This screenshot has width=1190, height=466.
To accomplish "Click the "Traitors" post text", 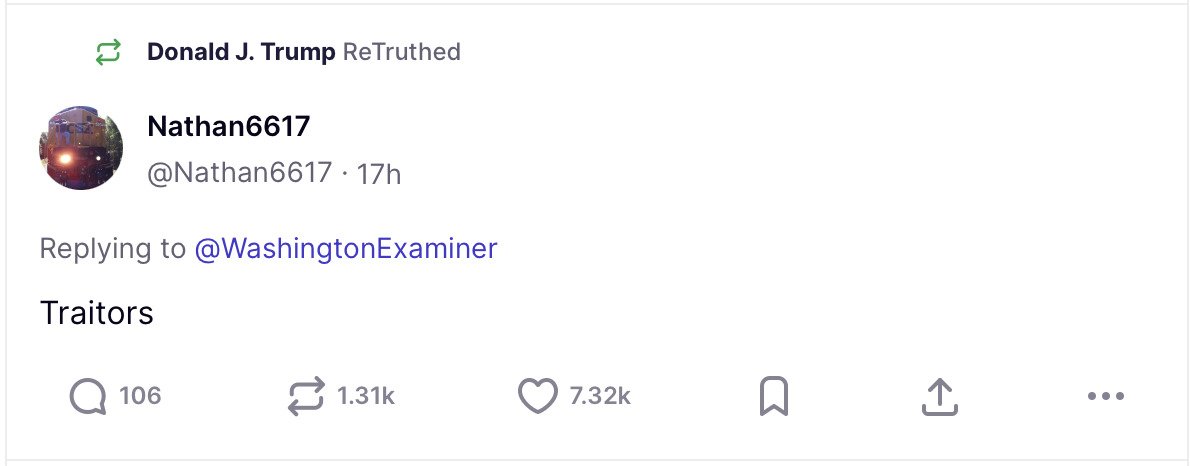I will pyautogui.click(x=97, y=313).
